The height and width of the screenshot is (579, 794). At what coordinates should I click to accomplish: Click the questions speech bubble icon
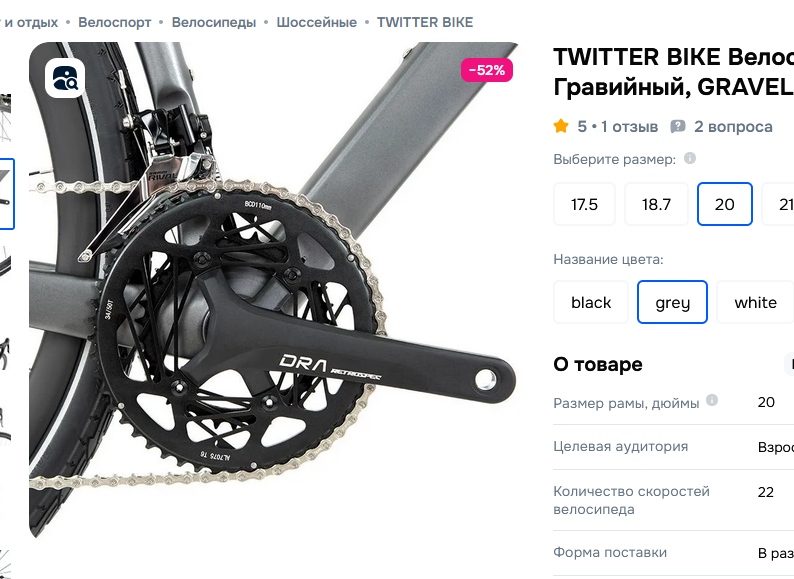coord(678,127)
